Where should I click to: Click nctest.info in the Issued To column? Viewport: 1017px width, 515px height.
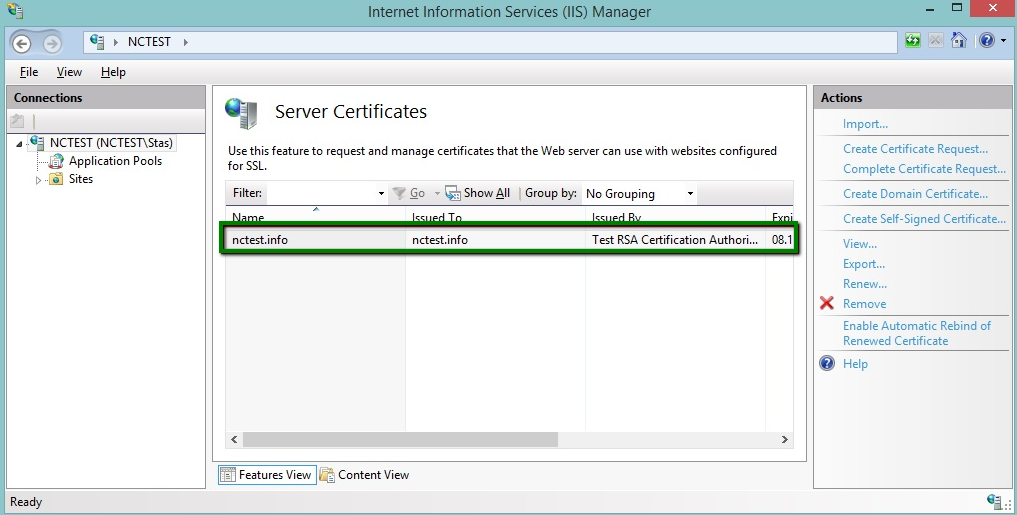point(440,240)
